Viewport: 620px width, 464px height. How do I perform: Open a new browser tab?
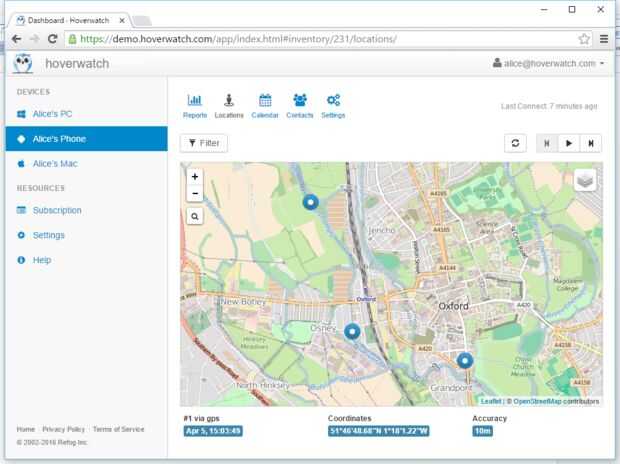pyautogui.click(x=142, y=21)
